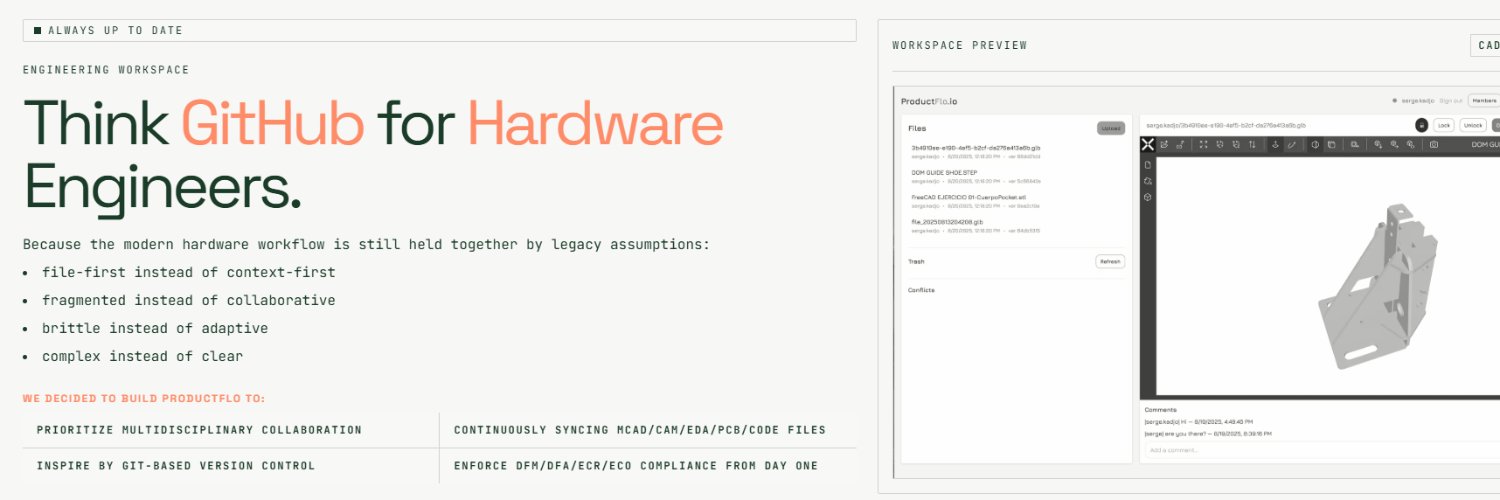Select the pencil measure icon in toolbar
This screenshot has width=1500, height=500.
pos(1291,145)
